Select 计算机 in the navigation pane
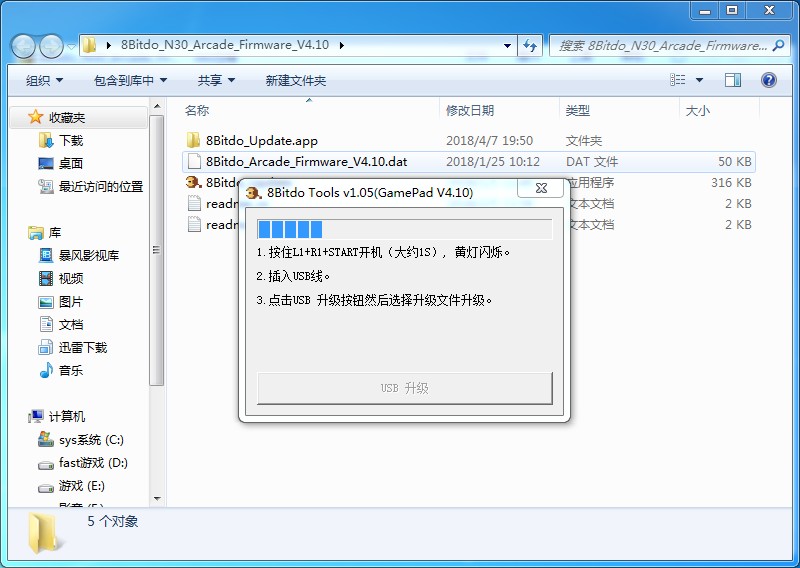800x568 pixels. coord(66,416)
